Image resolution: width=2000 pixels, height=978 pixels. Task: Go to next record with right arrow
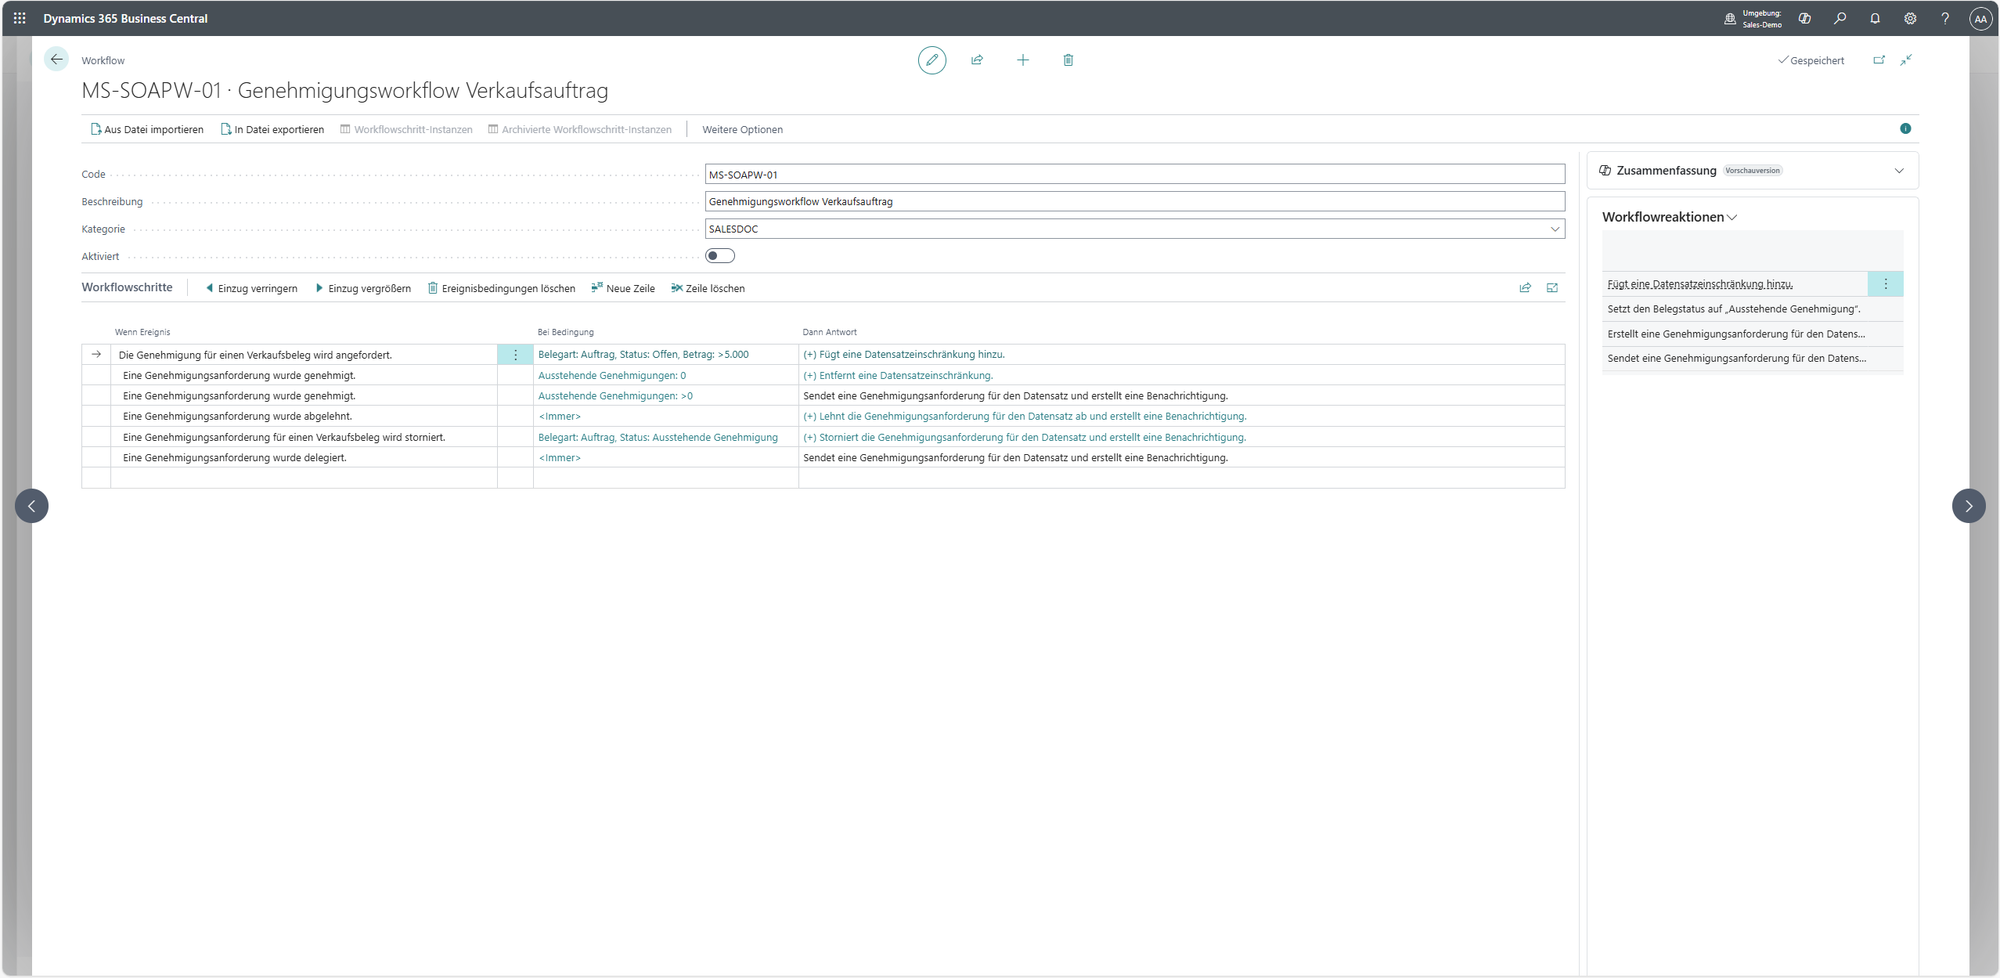(x=1968, y=506)
